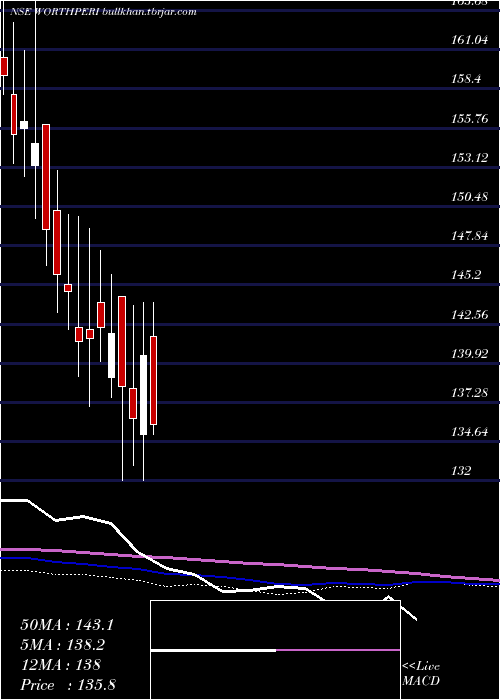Select the 137.28 price axis label
The height and width of the screenshot is (700, 500).
pyautogui.click(x=470, y=393)
